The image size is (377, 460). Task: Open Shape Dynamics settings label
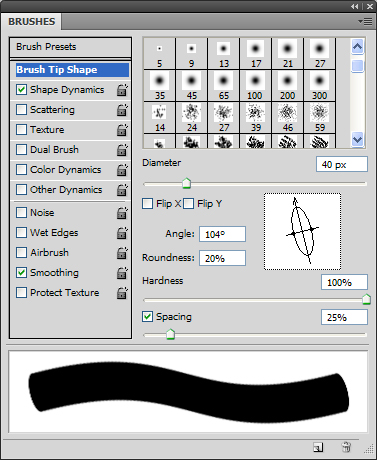coord(67,90)
